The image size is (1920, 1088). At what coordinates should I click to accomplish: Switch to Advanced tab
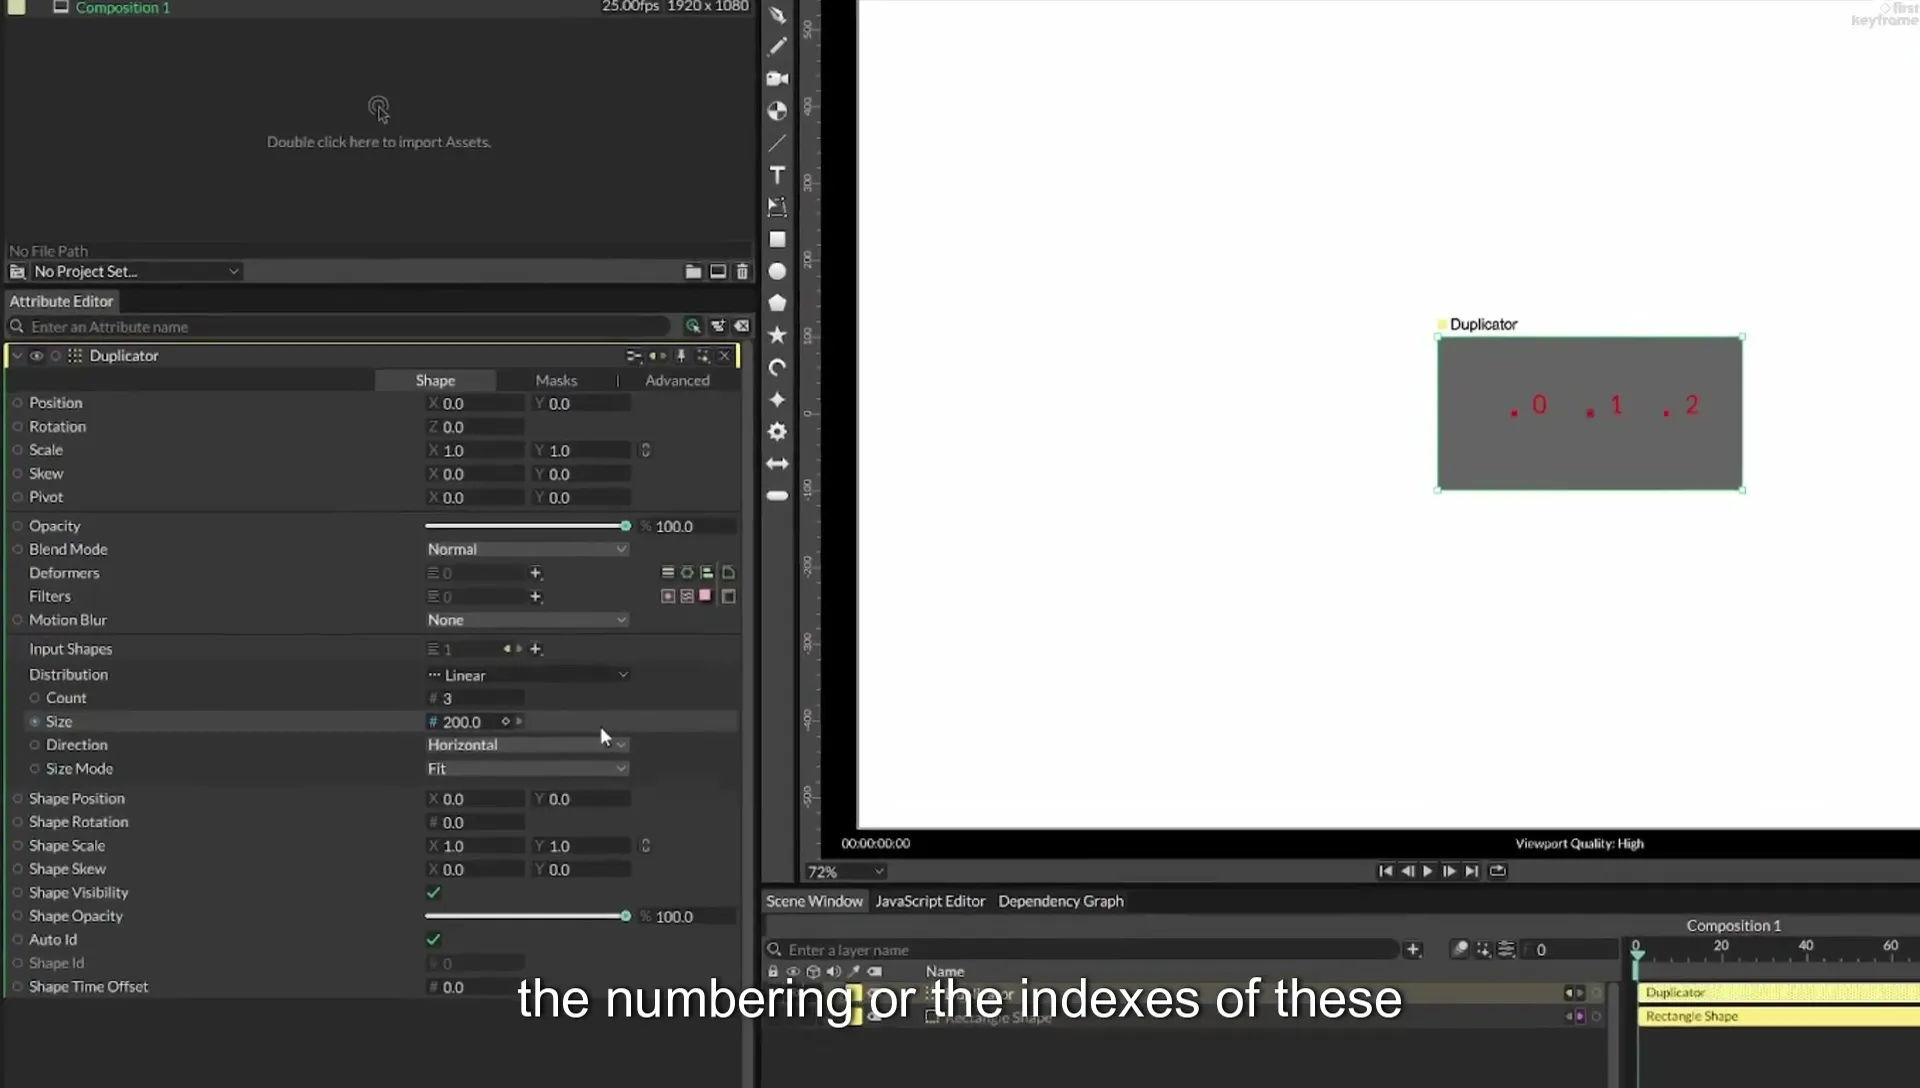click(x=677, y=380)
